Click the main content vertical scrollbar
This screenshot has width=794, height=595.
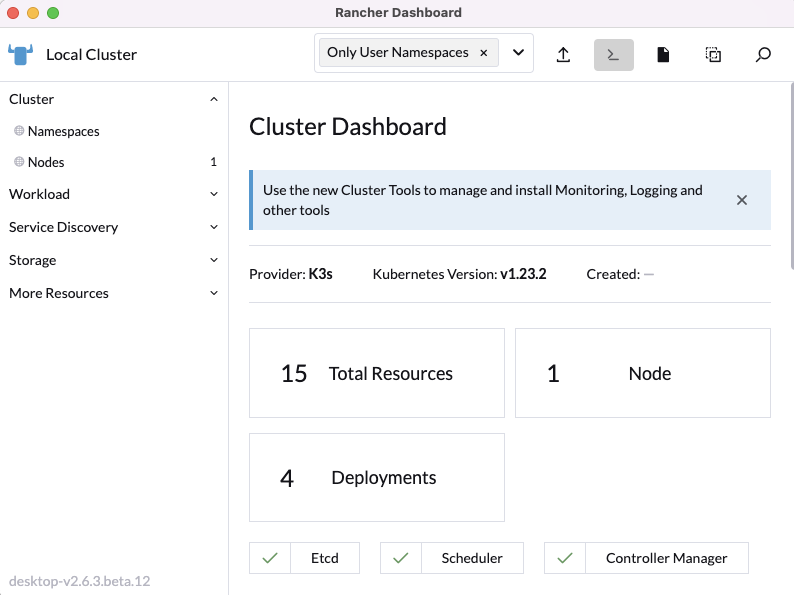pyautogui.click(x=791, y=177)
